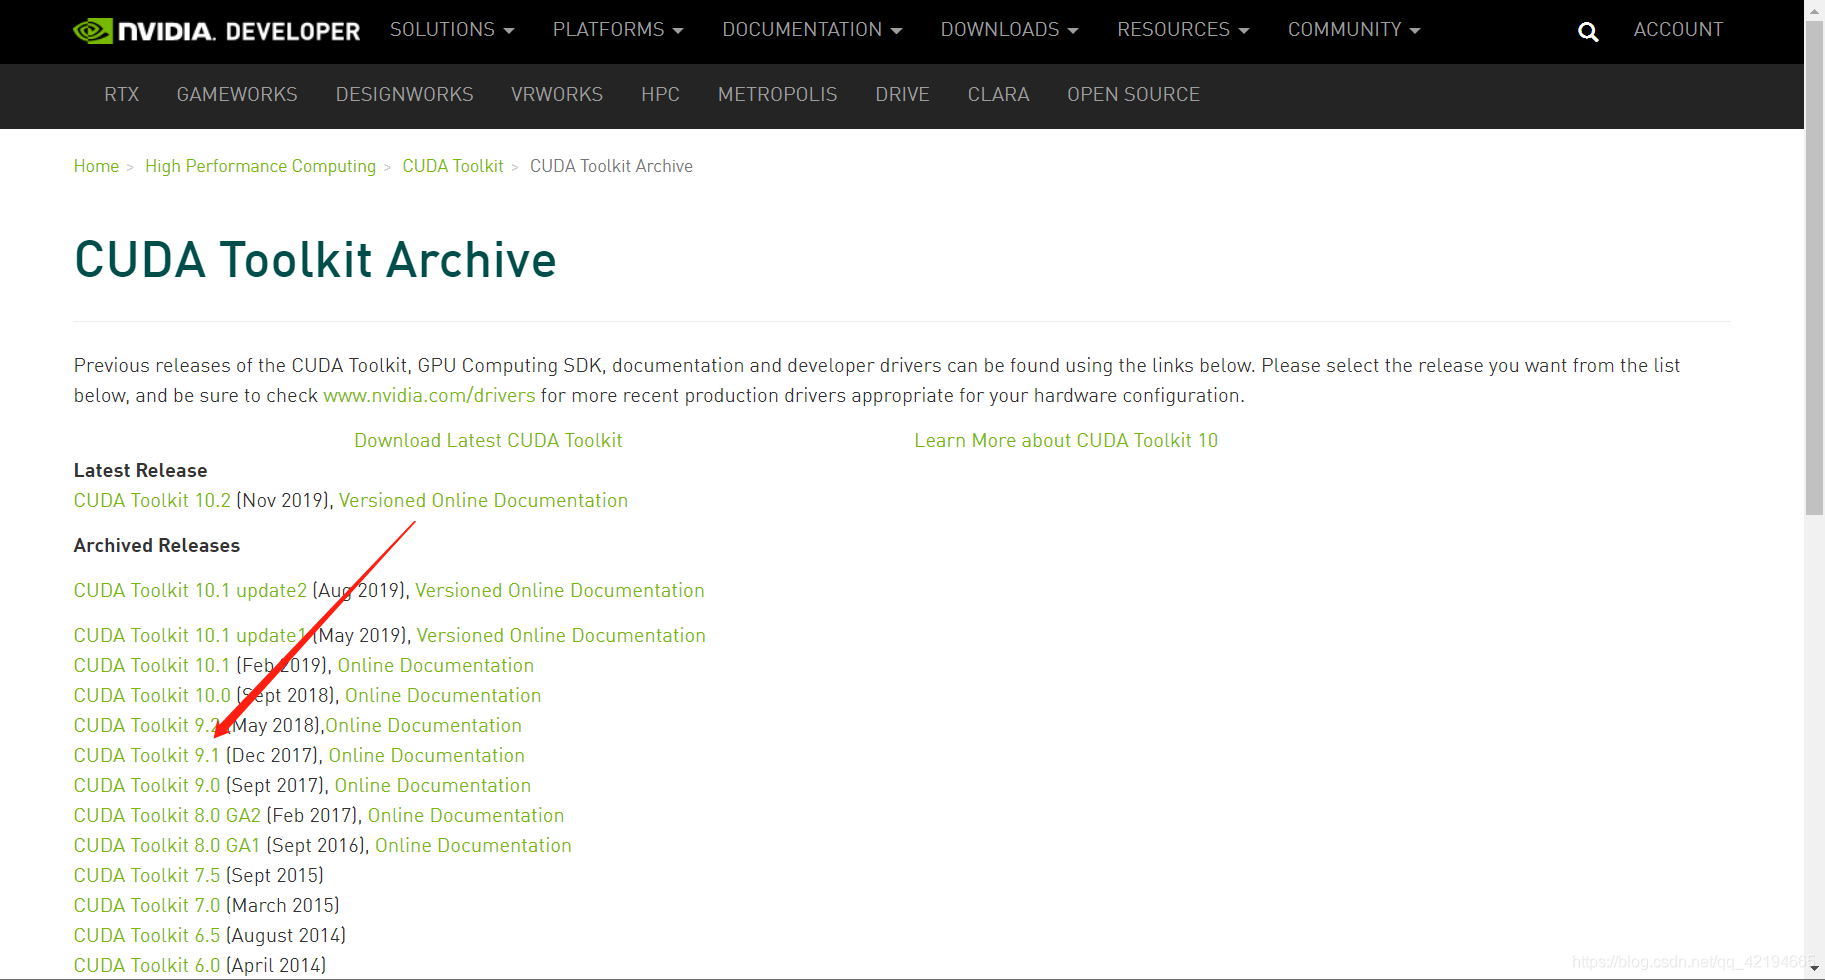Open CUDA Toolkit 9.1 link
1825x980 pixels.
pos(146,755)
